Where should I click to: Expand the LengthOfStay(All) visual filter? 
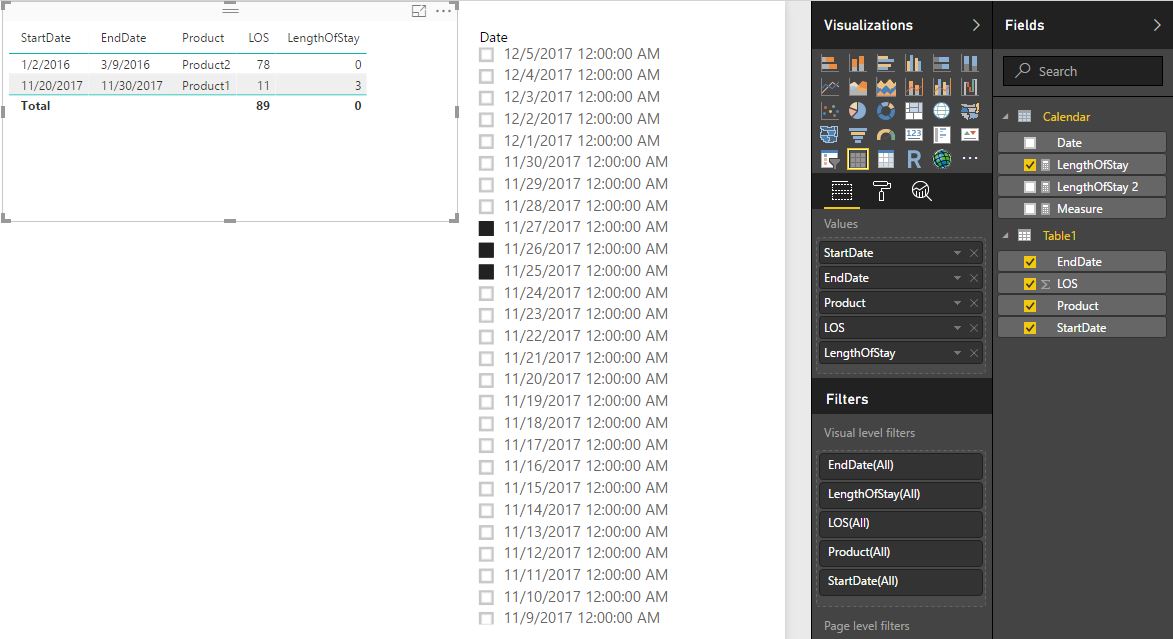pos(901,495)
